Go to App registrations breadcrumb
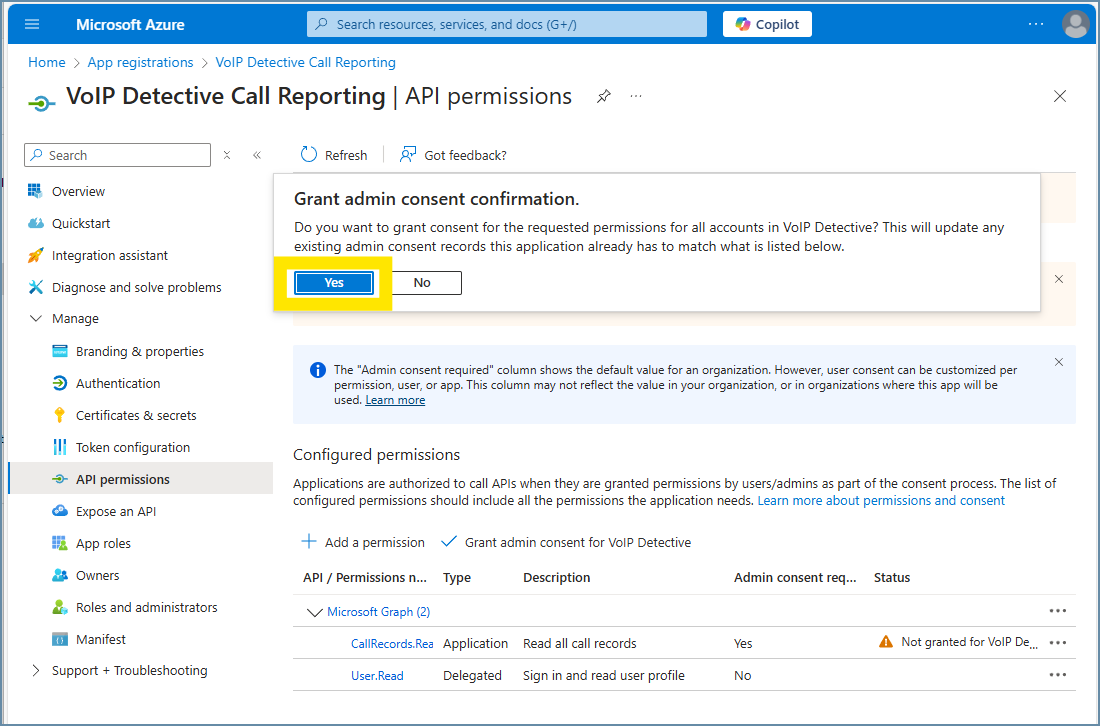 point(140,62)
